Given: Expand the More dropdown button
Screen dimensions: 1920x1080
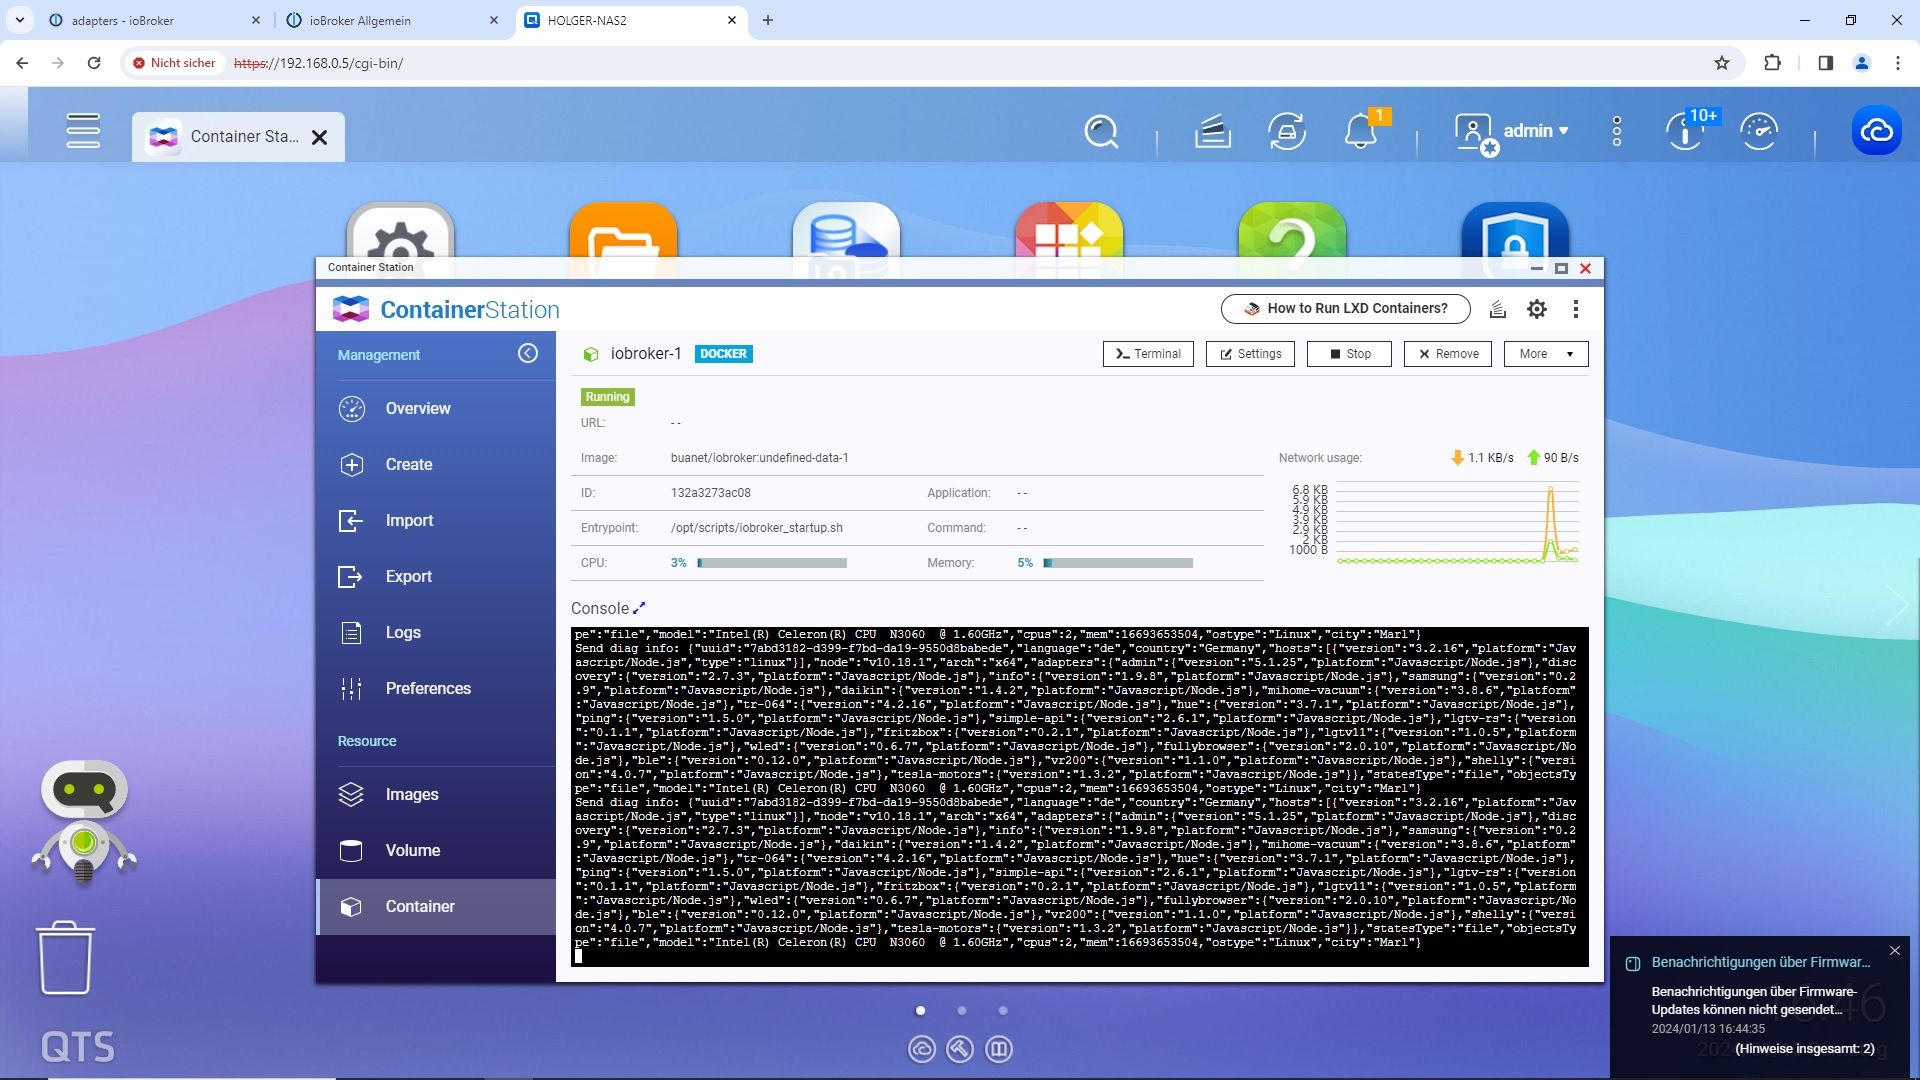Looking at the screenshot, I should coord(1545,354).
